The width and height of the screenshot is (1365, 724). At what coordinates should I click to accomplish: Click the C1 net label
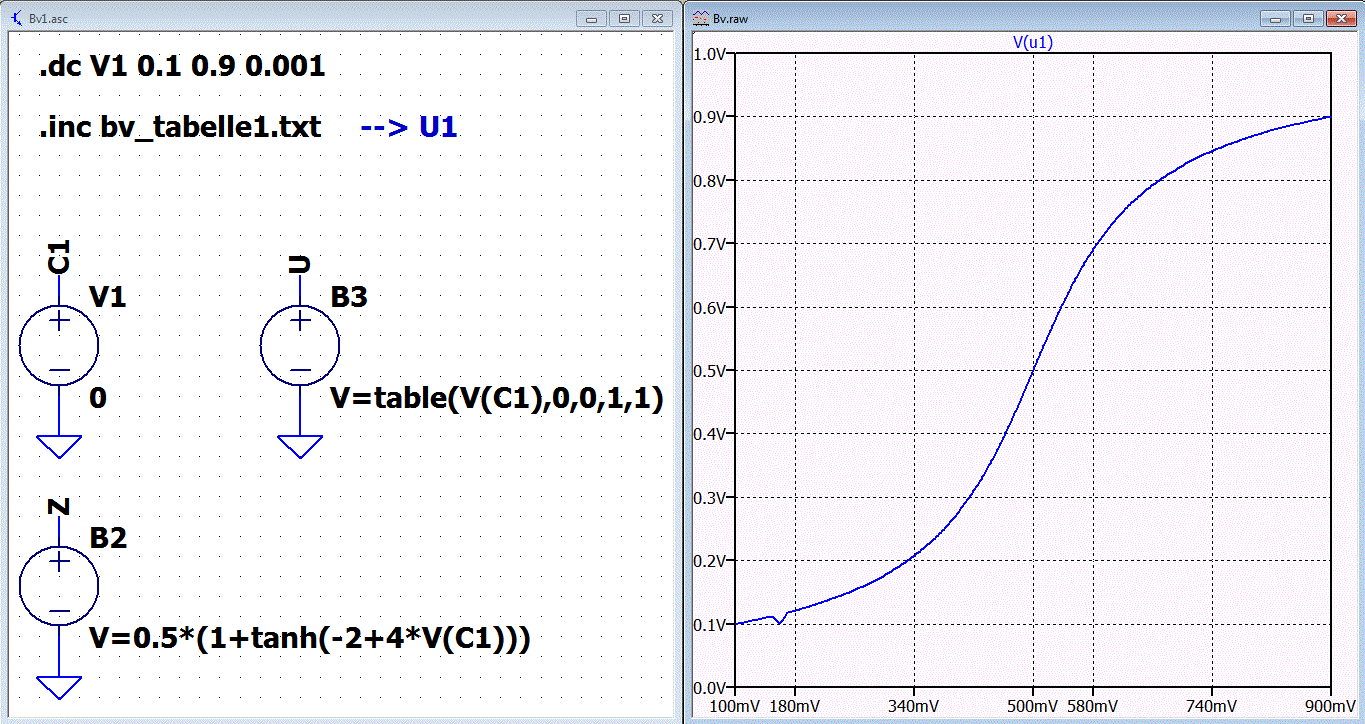click(x=59, y=257)
